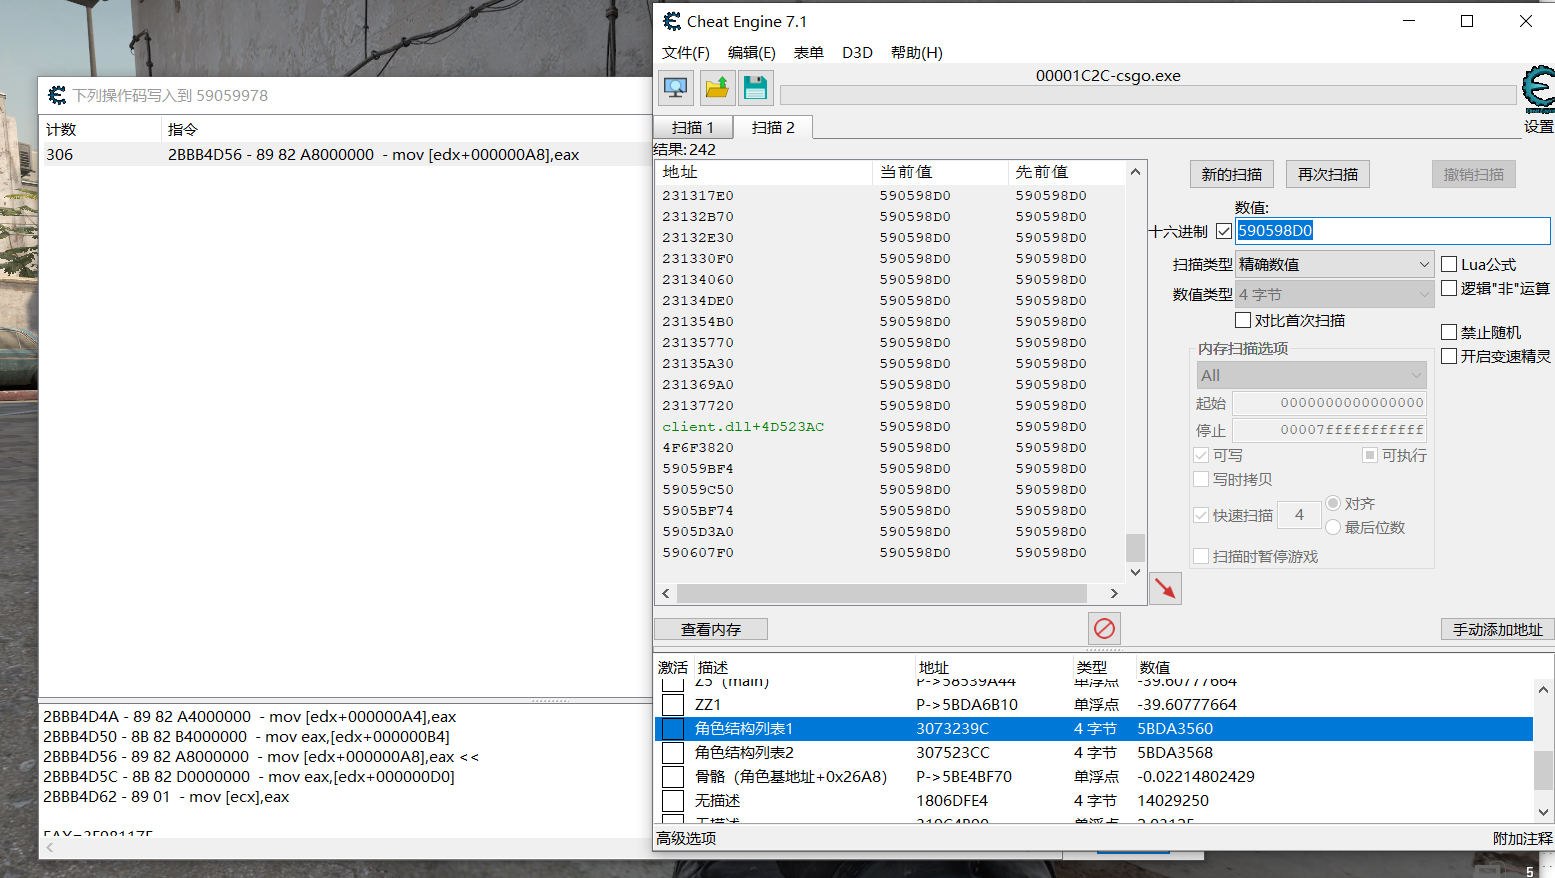Viewport: 1555px width, 878px height.
Task: Enable the speedhack checkbox
Action: [1449, 356]
